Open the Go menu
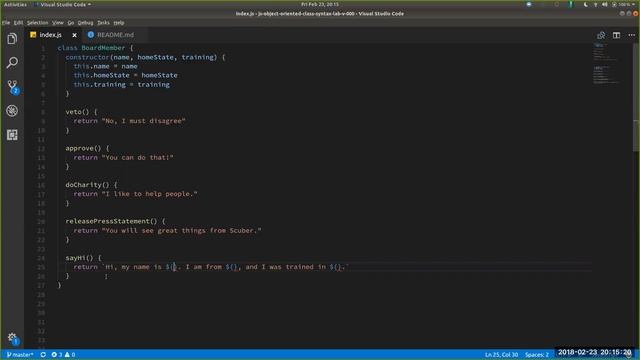This screenshot has height=360, width=640. (x=71, y=23)
